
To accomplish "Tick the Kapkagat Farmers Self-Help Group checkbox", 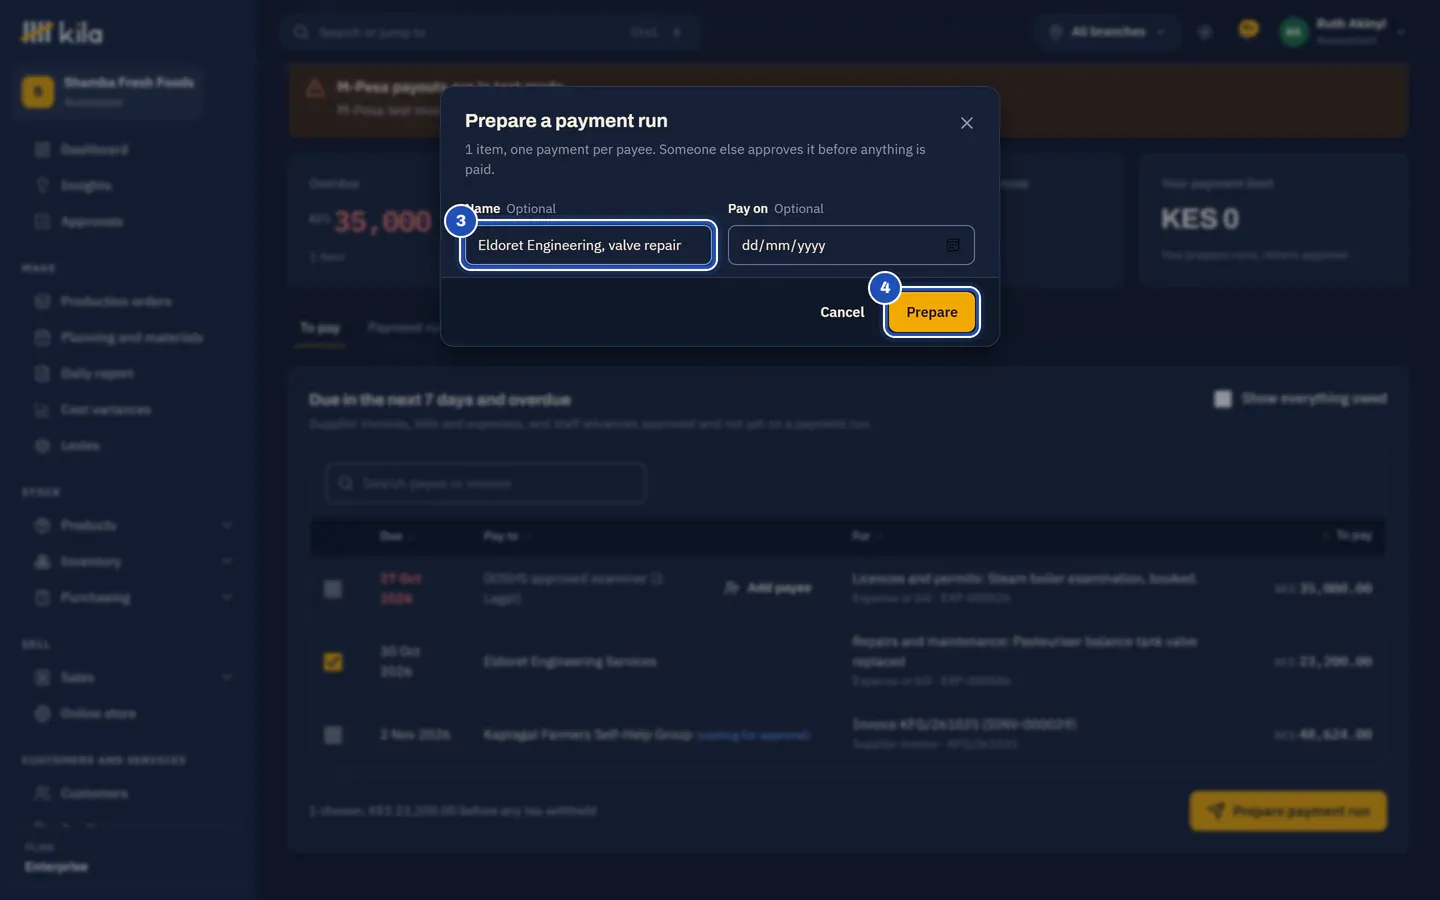I will pos(333,735).
